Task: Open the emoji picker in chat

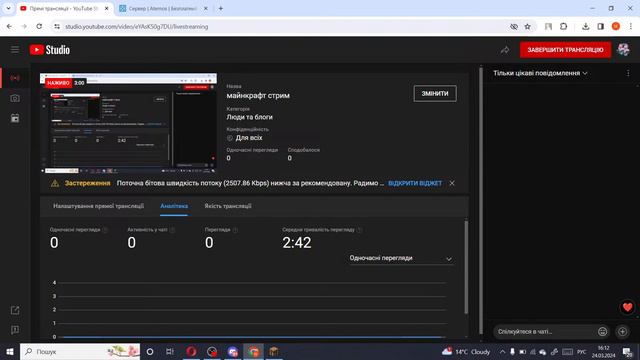Action: 602,331
